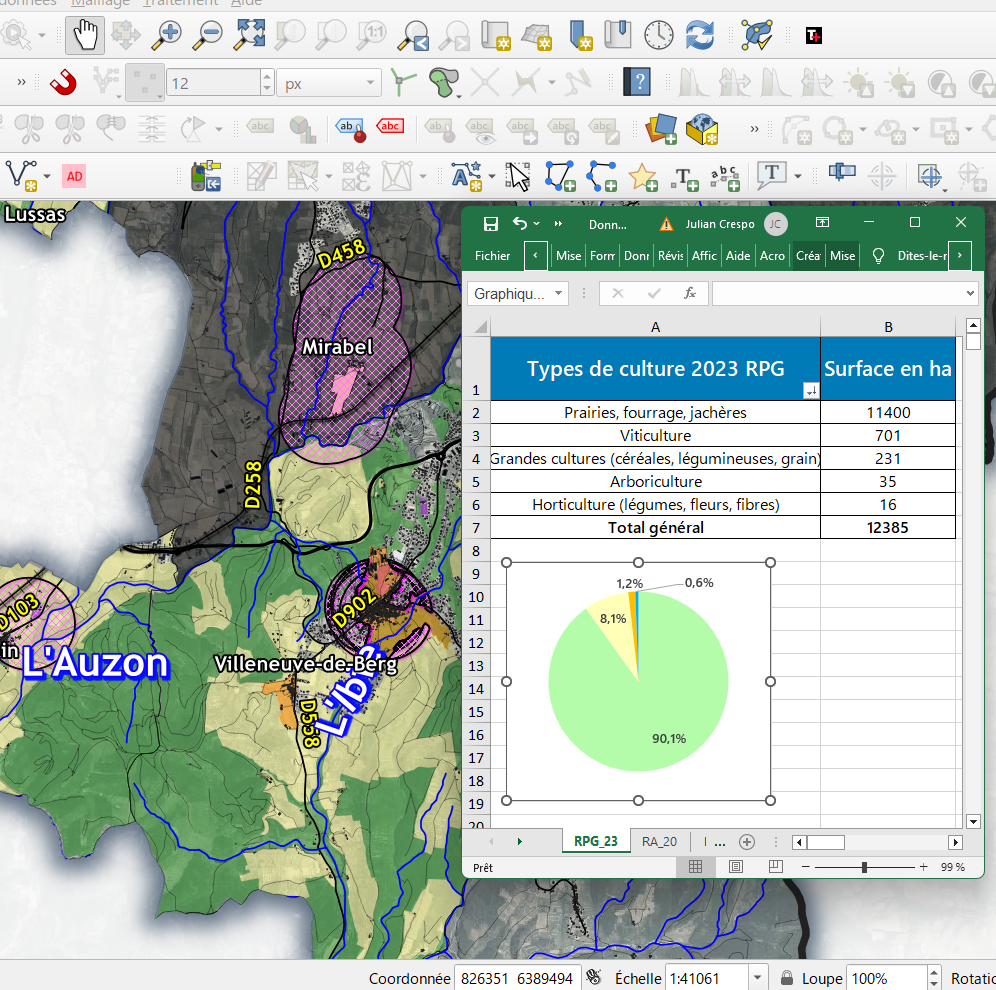Open the Temporal Controller clock panel
Screen dimensions: 996x990
pyautogui.click(x=658, y=35)
